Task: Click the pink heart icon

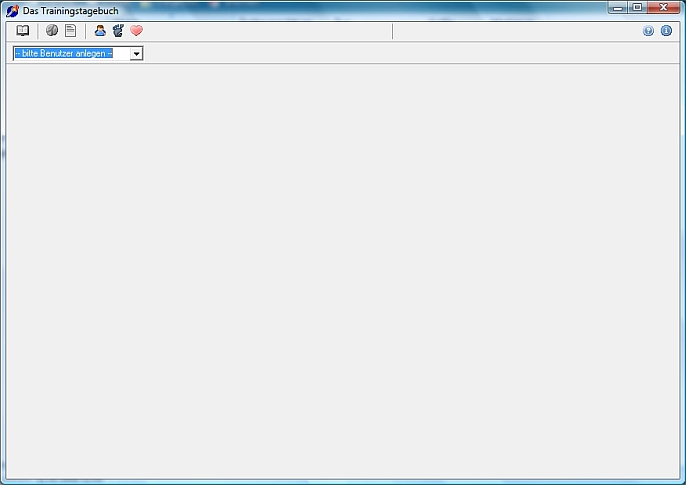Action: coord(136,31)
